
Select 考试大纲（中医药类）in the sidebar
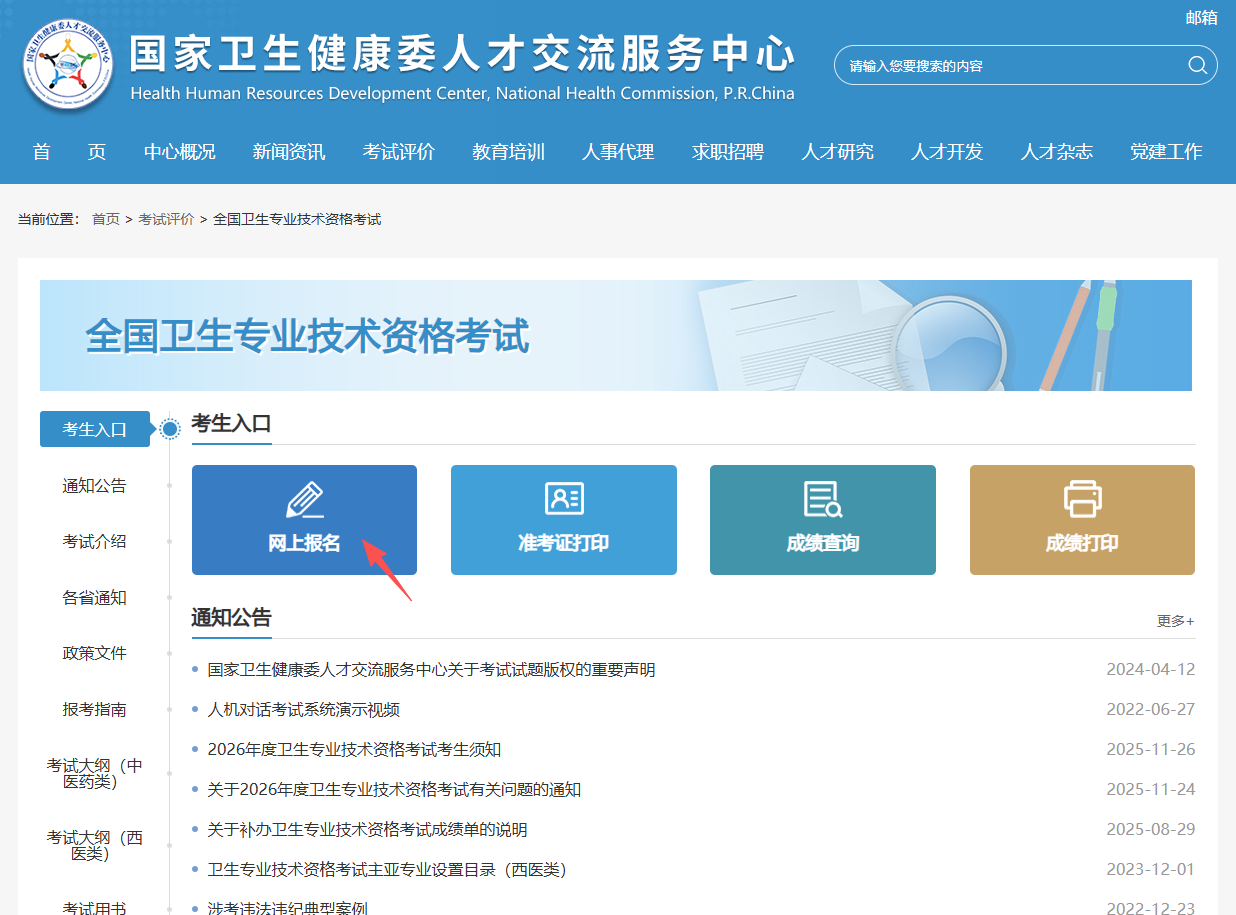click(95, 774)
